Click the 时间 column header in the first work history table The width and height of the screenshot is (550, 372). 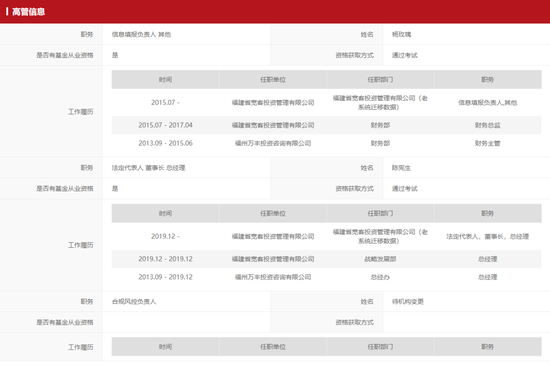[165, 80]
